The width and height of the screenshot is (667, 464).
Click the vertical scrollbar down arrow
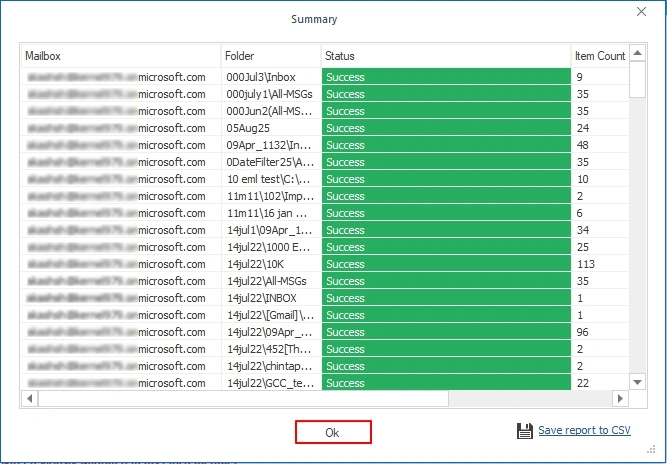[637, 381]
